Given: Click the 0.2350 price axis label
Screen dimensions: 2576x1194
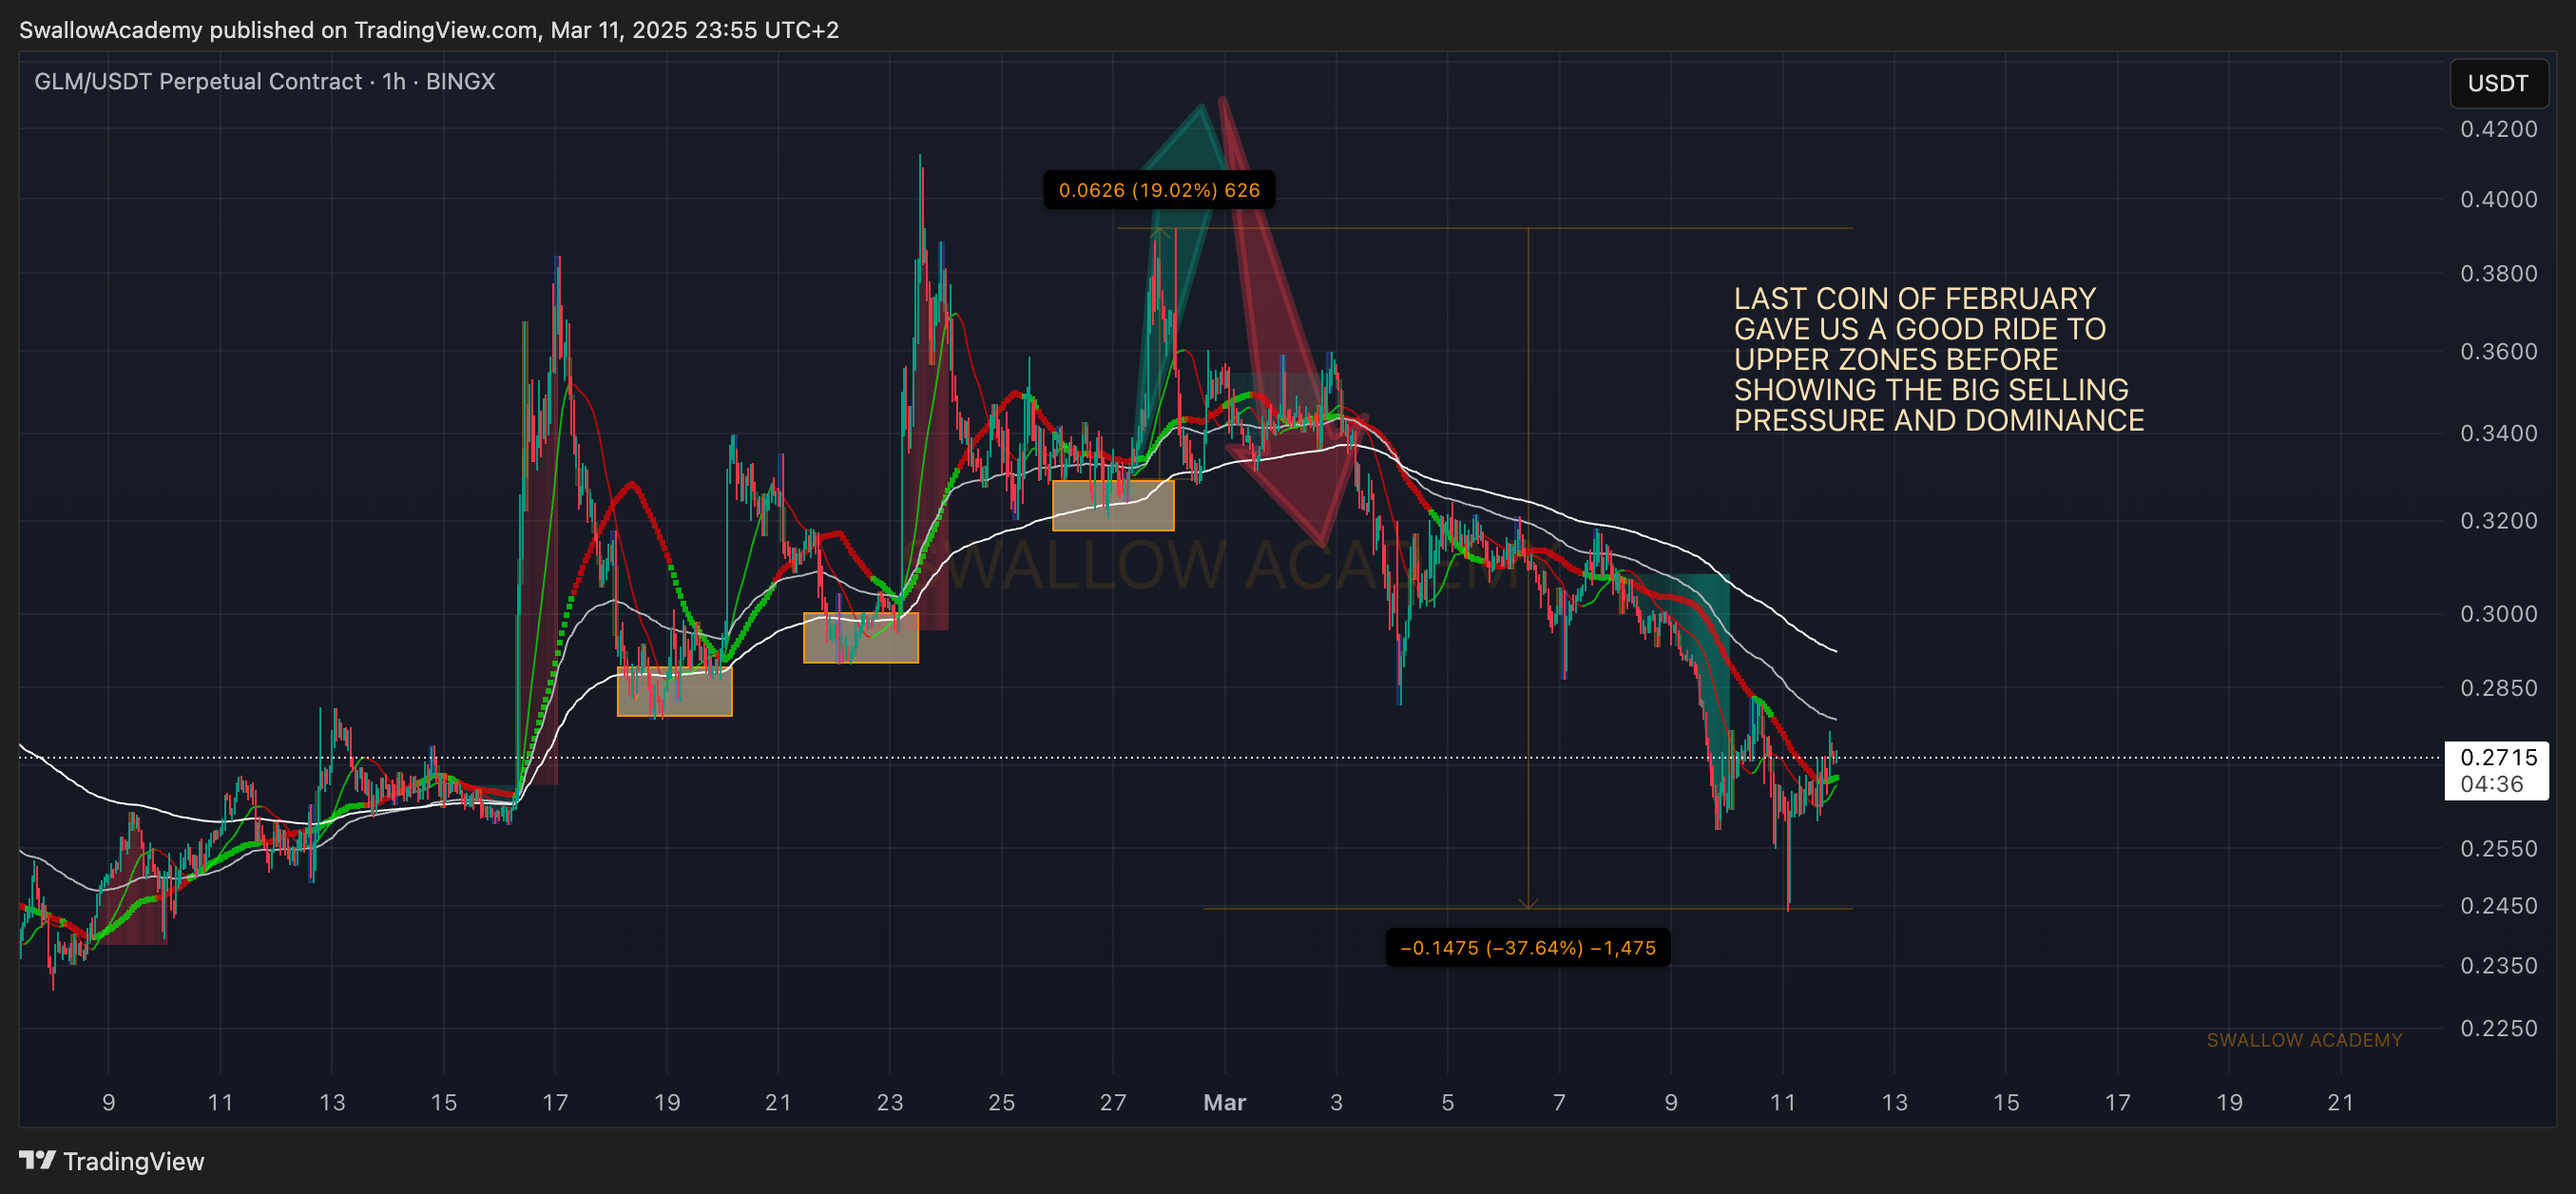Looking at the screenshot, I should click(2498, 965).
